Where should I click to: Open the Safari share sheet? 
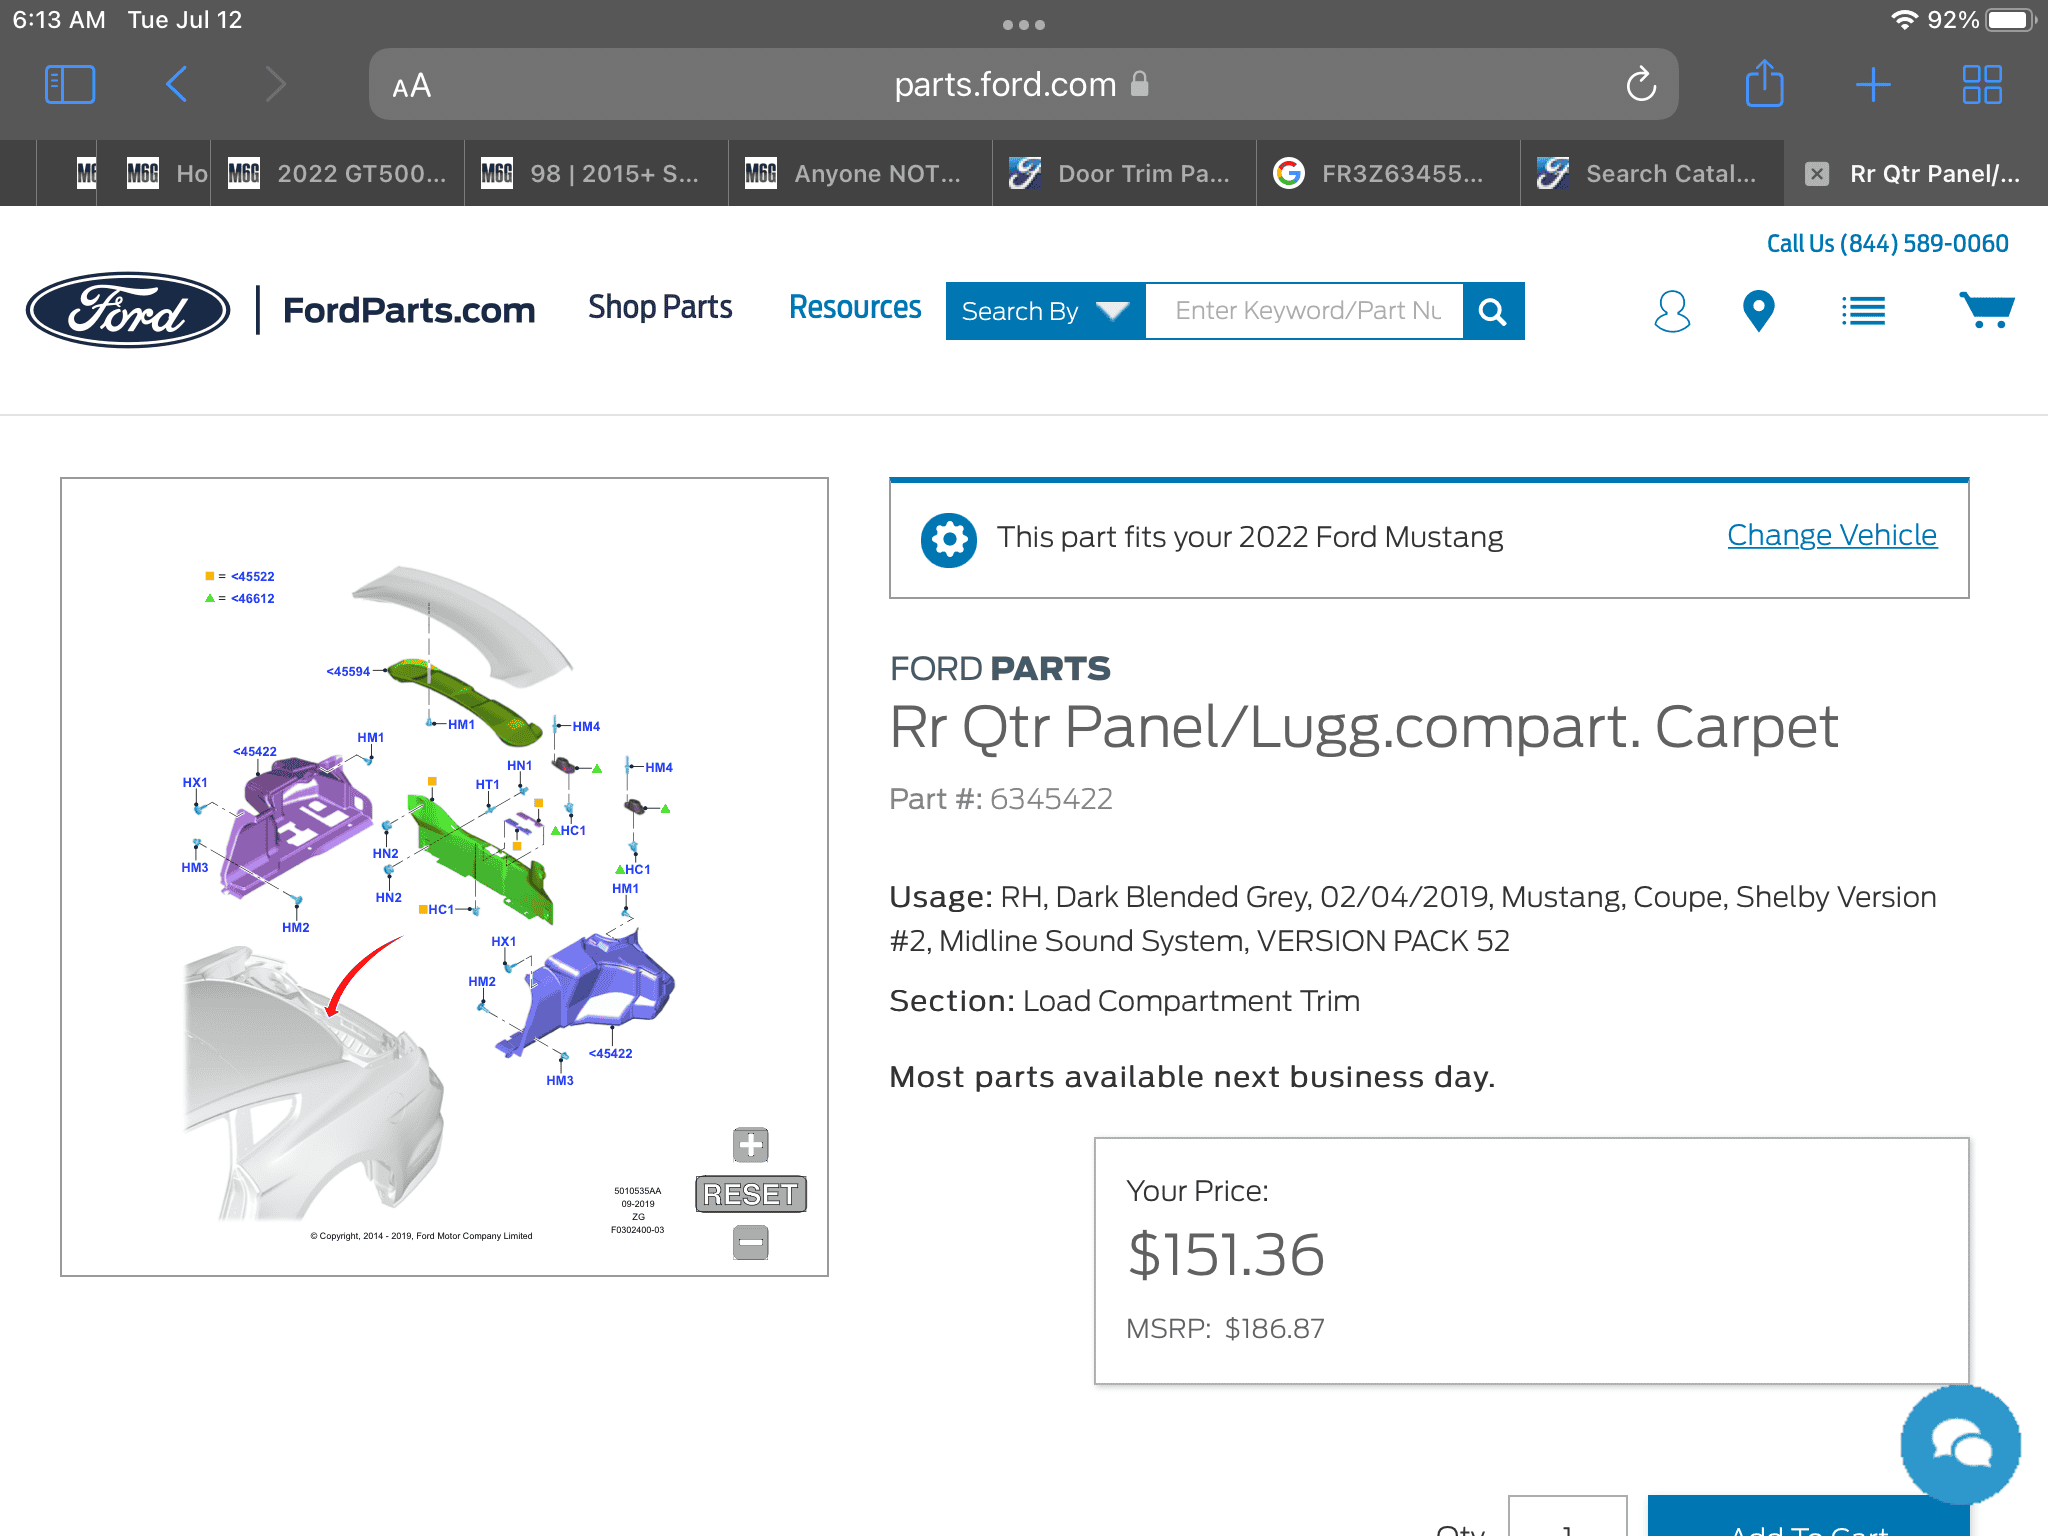click(1764, 83)
